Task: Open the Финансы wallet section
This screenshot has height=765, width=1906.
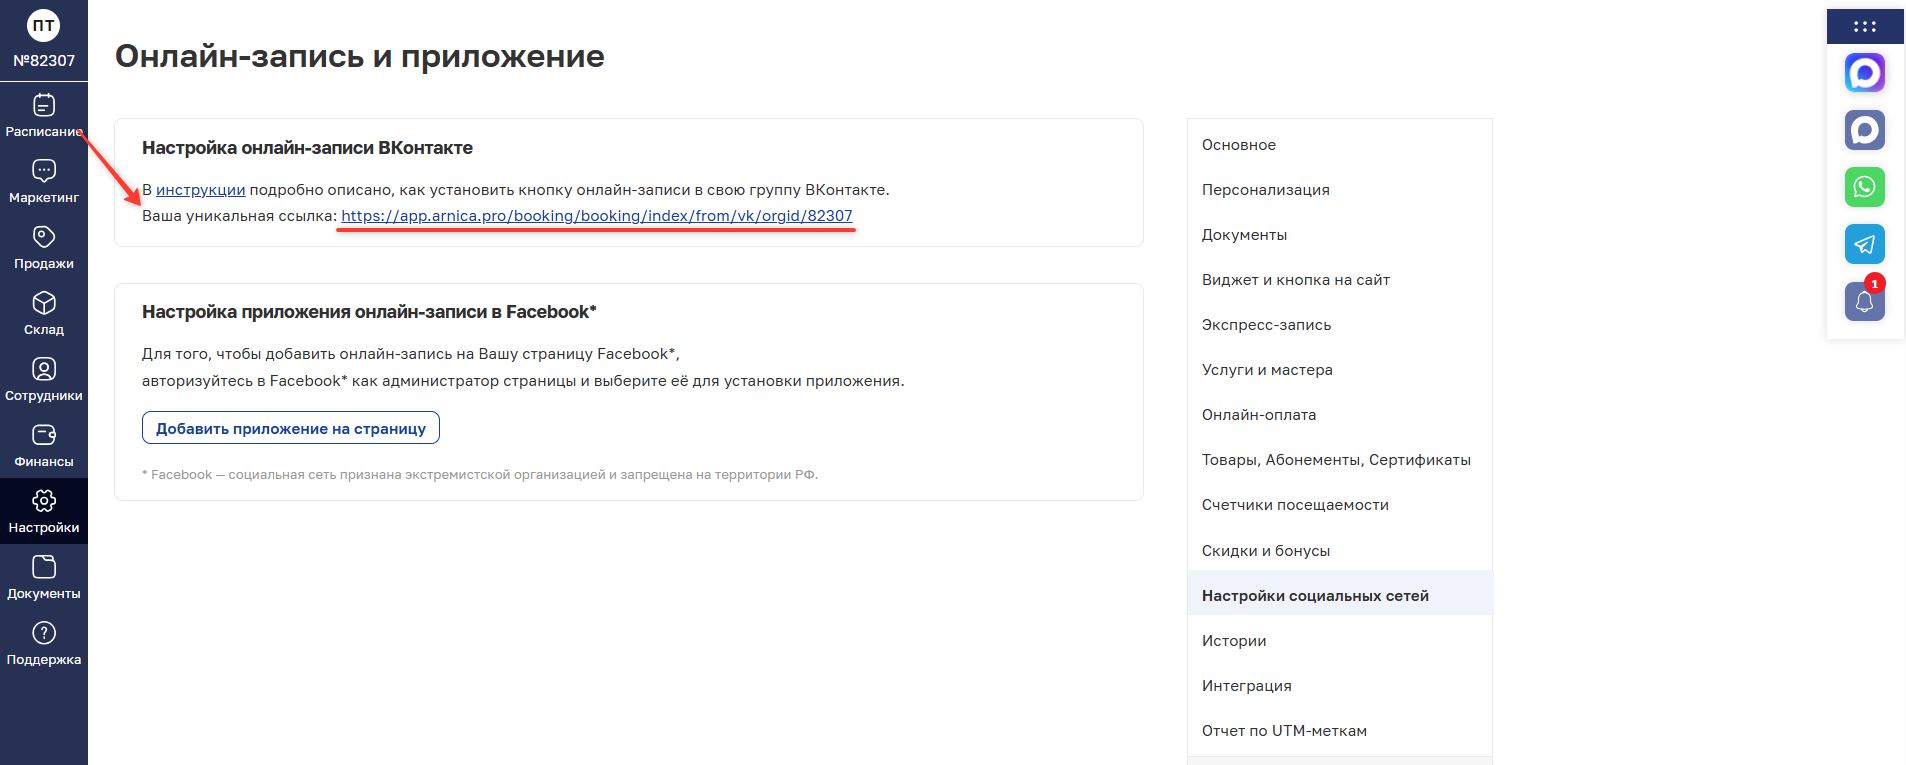Action: [44, 446]
